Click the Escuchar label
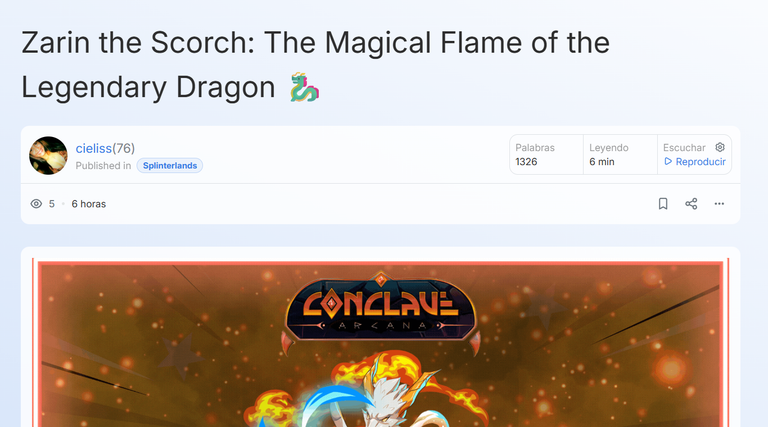Screen dimensions: 768x427 coord(684,147)
